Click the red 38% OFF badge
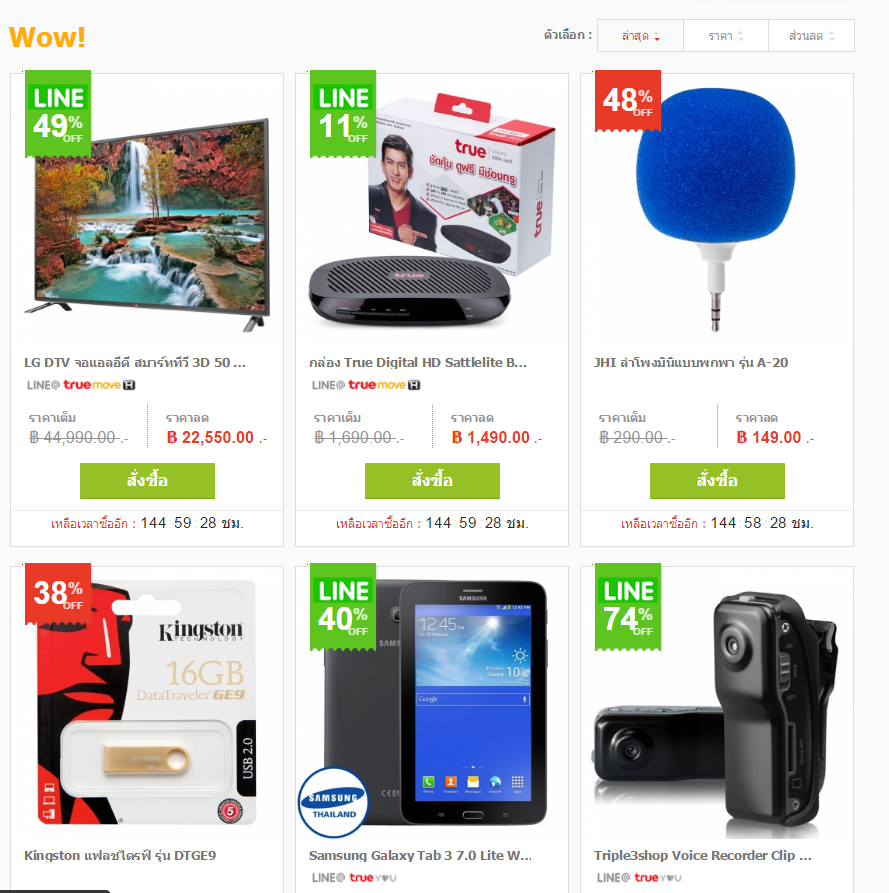The width and height of the screenshot is (889, 893). (58, 594)
